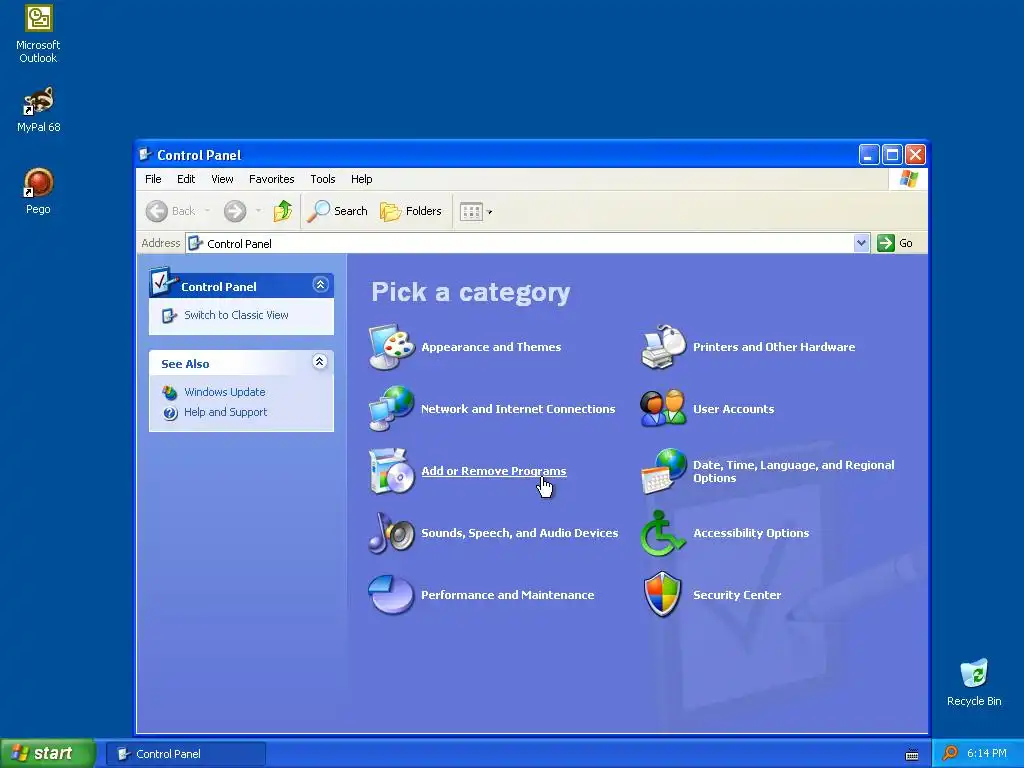Viewport: 1024px width, 768px height.
Task: Click the Security Center shield icon
Action: tap(663, 595)
